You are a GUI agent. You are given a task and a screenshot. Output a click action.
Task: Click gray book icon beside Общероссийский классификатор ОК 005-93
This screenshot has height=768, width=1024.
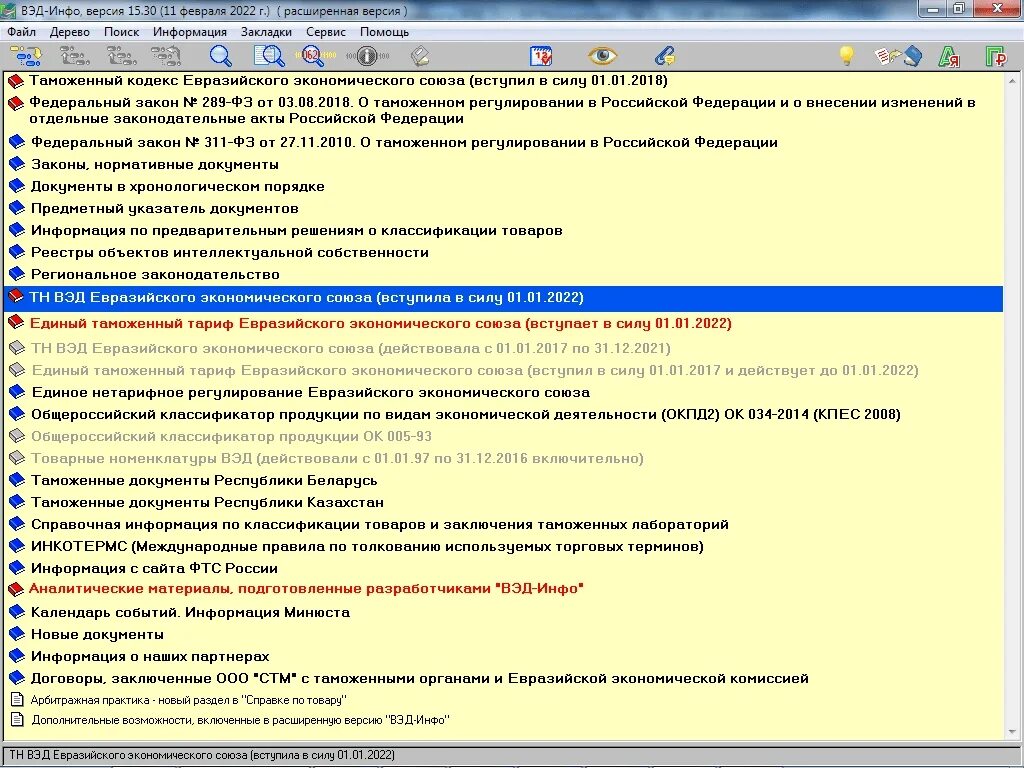tap(16, 436)
